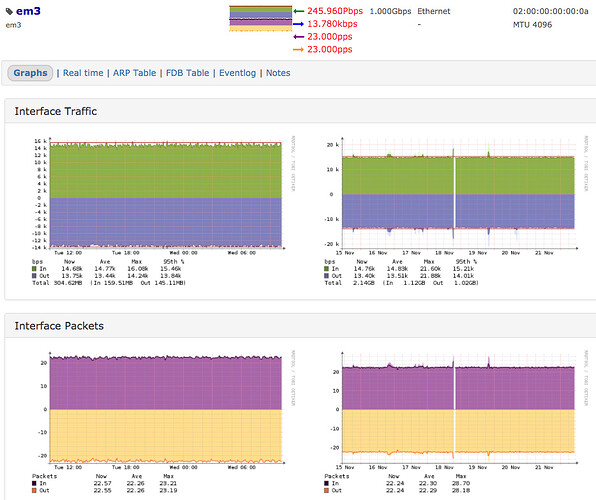Switch to the Real time tab

83,73
